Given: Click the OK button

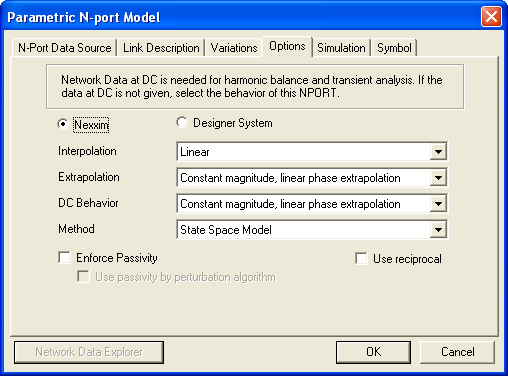Looking at the screenshot, I should tap(373, 352).
